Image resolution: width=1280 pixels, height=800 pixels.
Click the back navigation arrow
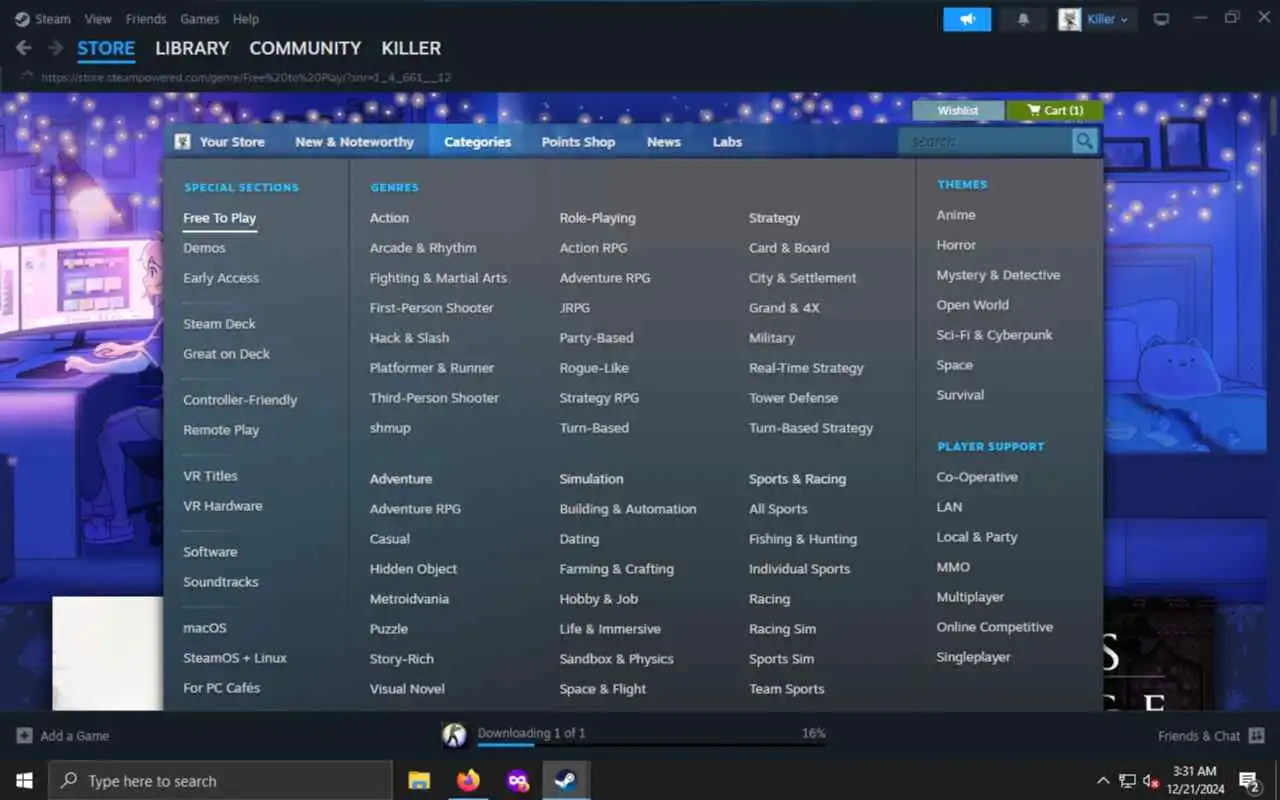tap(24, 48)
